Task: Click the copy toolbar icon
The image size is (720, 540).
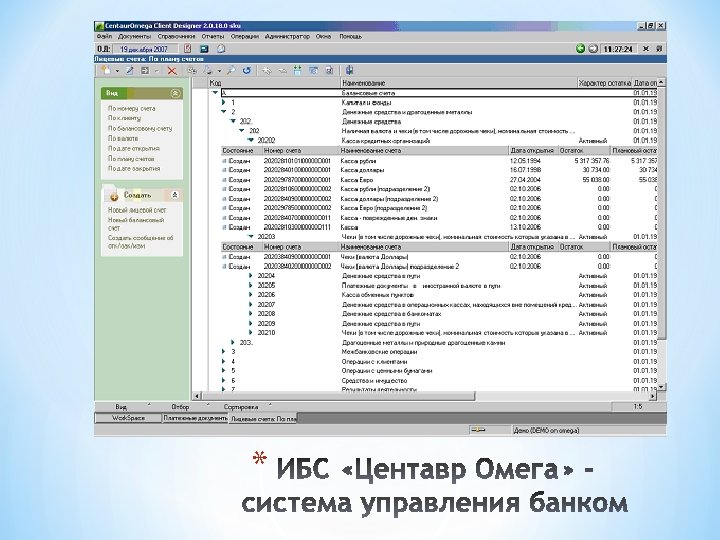Action: point(192,70)
